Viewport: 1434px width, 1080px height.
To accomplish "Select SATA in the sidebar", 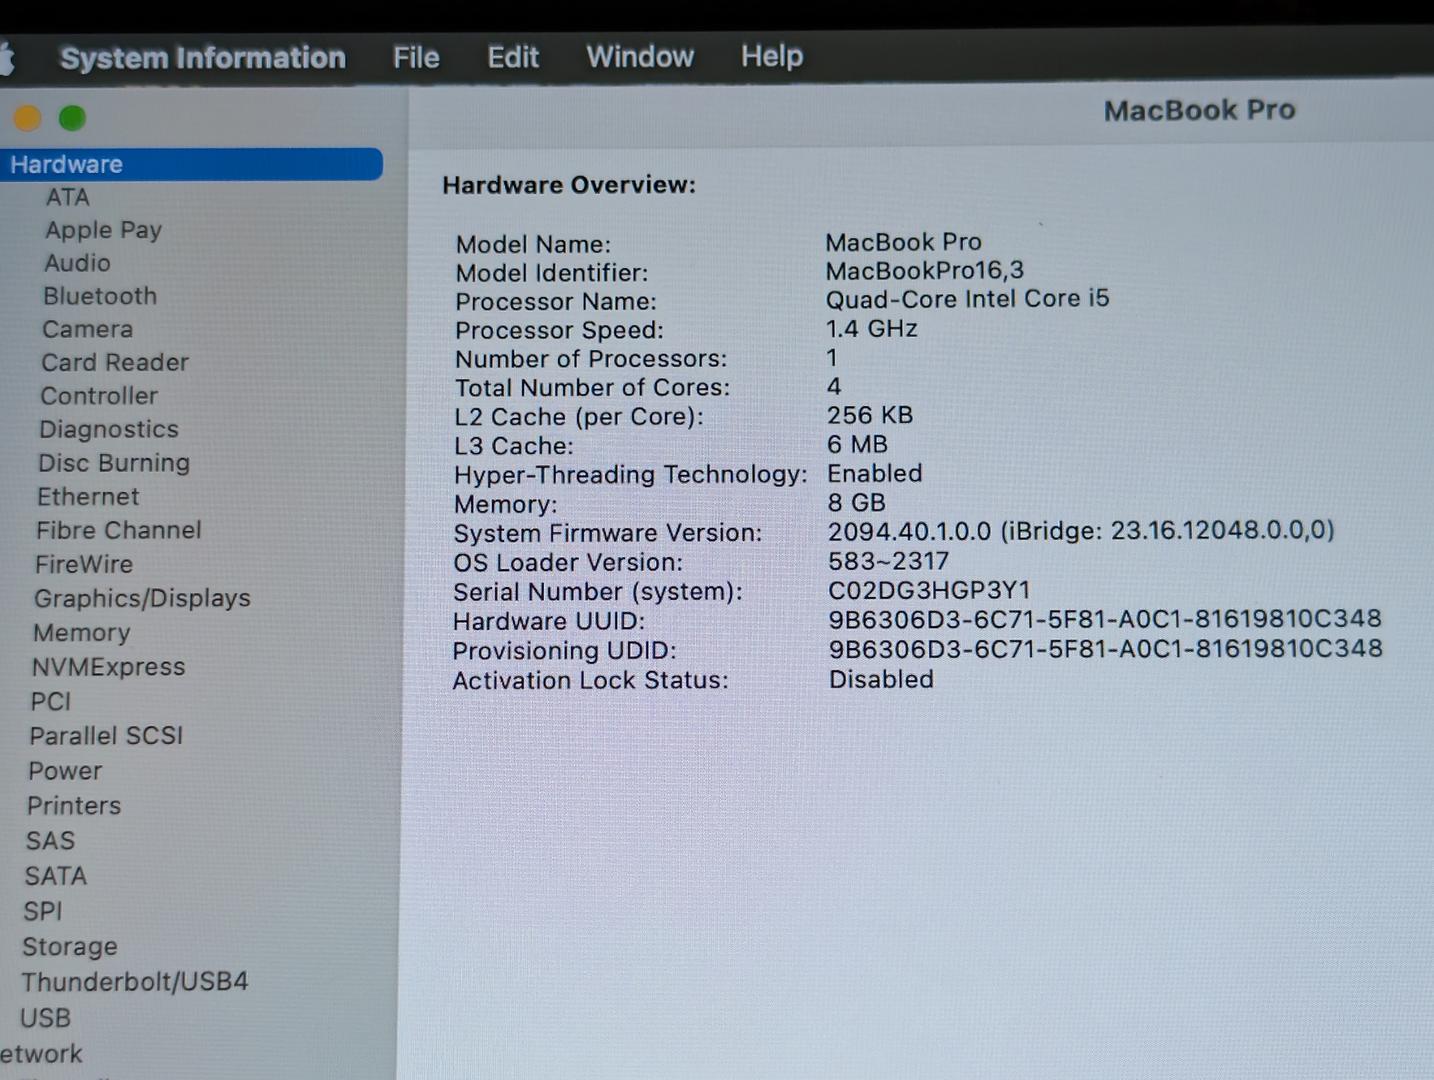I will click(x=56, y=876).
